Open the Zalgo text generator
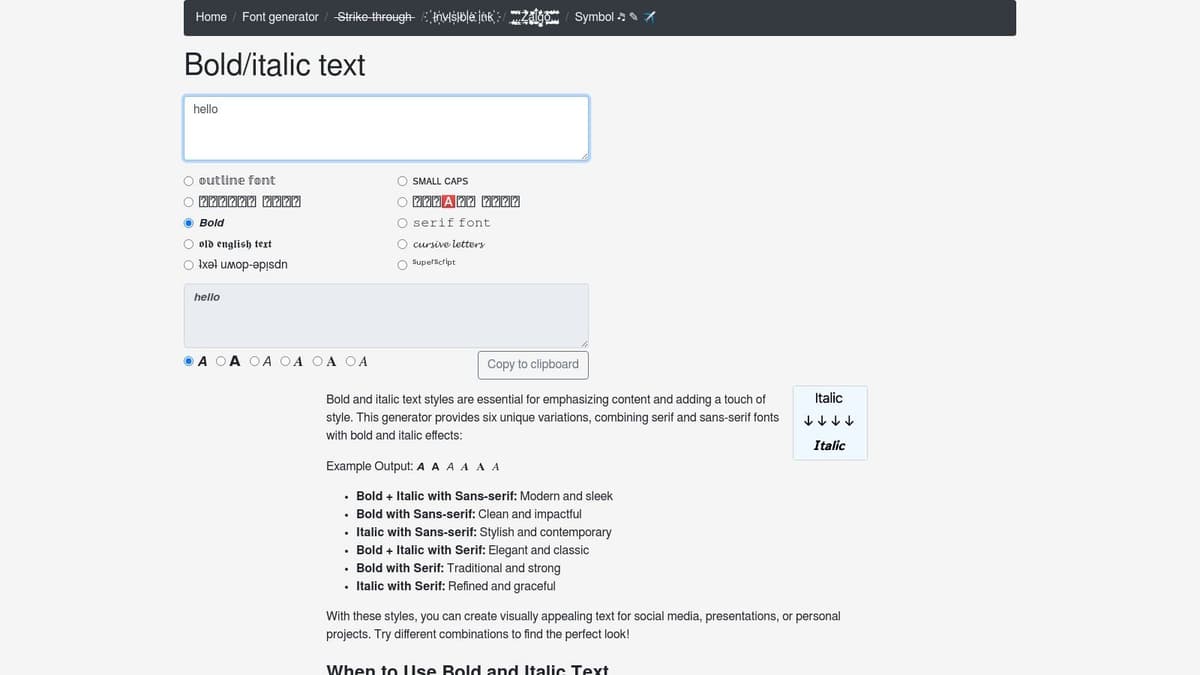Image resolution: width=1200 pixels, height=675 pixels. pos(534,17)
